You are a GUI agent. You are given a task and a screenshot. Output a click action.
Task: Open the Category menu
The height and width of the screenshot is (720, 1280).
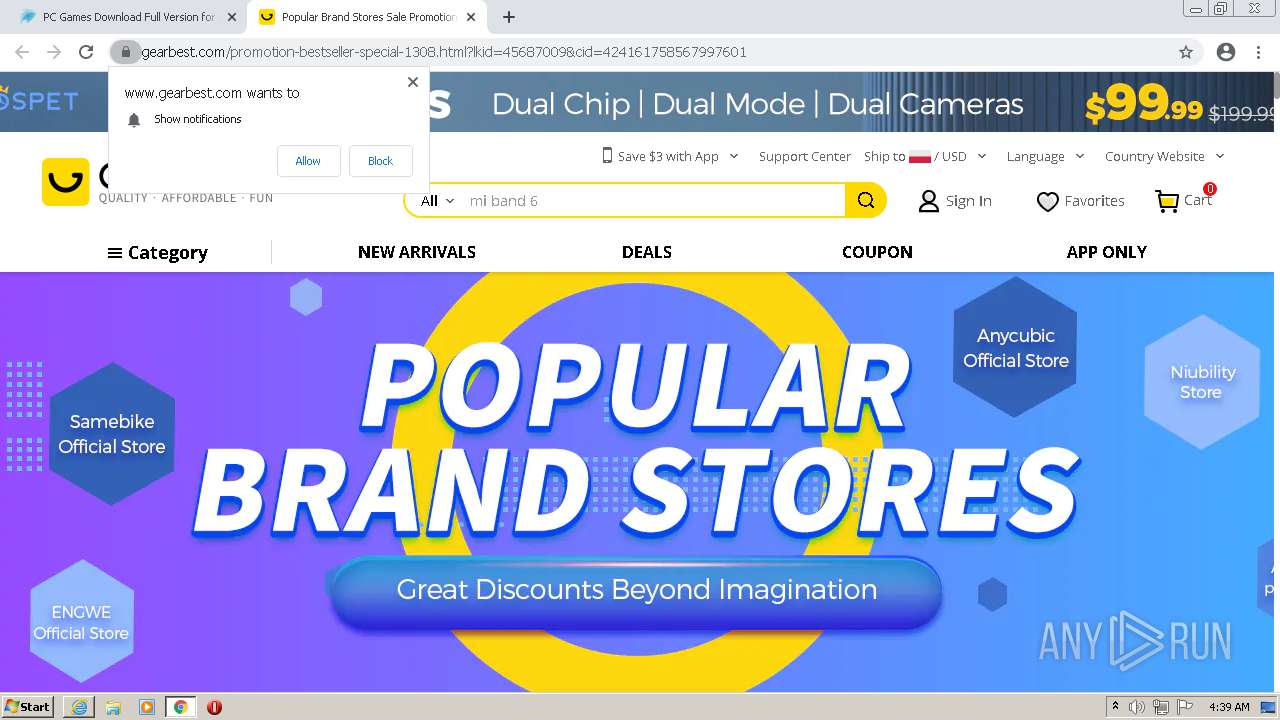[158, 253]
